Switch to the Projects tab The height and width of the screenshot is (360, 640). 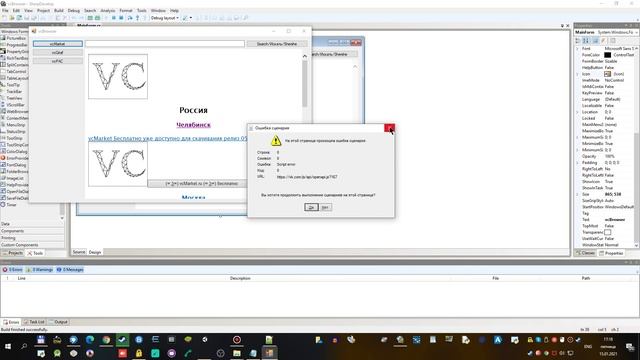tap(13, 253)
